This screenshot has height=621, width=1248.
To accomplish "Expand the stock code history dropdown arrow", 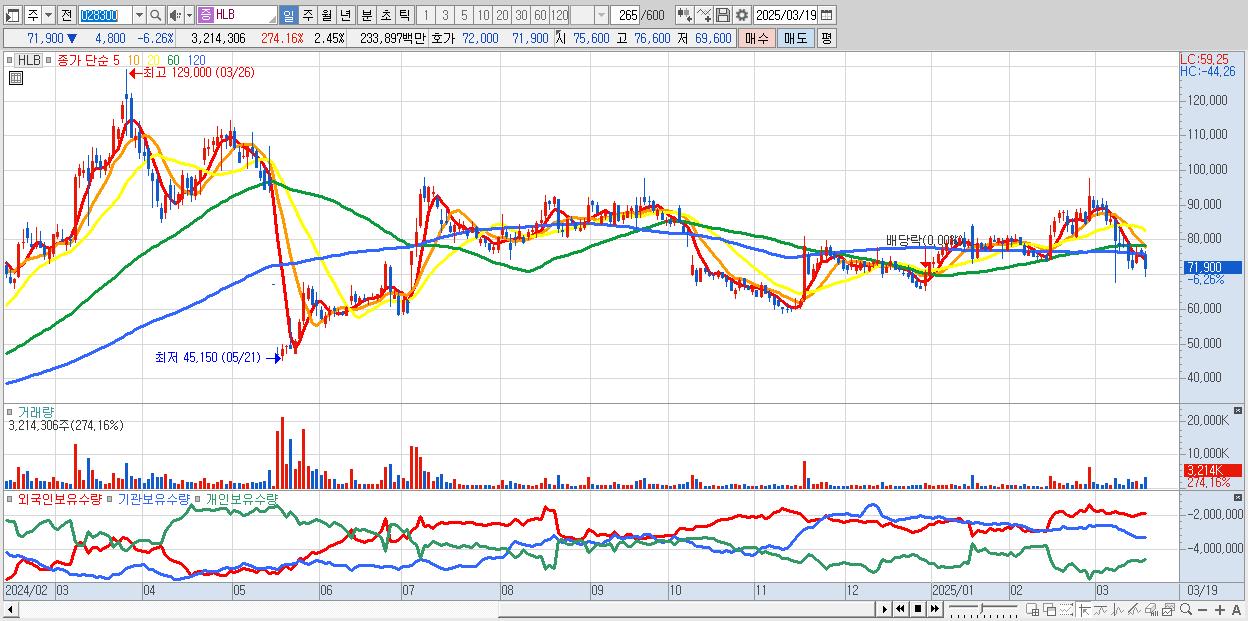I will point(139,15).
